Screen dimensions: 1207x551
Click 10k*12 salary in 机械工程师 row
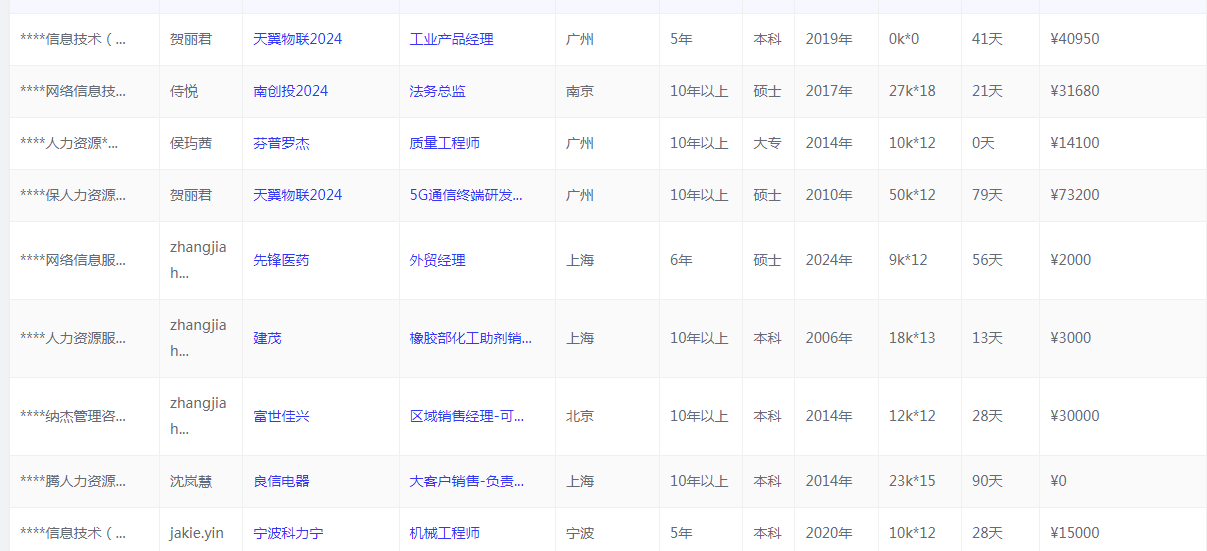912,533
